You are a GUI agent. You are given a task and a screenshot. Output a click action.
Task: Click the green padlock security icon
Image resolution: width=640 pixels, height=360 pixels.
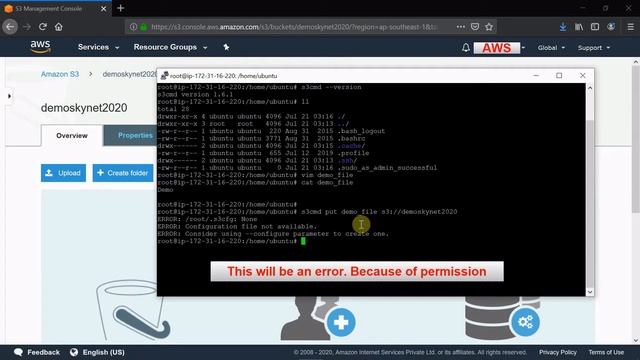[x=144, y=27]
